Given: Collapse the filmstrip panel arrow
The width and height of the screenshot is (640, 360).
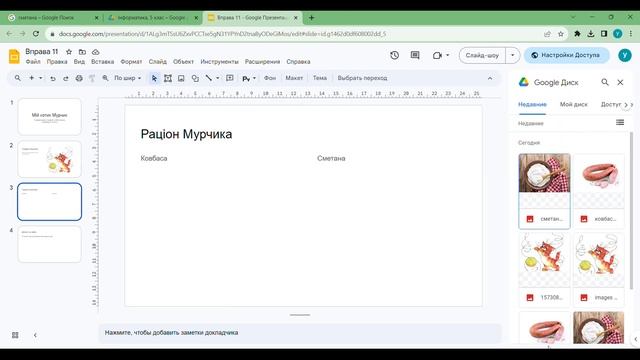Looking at the screenshot, I should coord(35,335).
